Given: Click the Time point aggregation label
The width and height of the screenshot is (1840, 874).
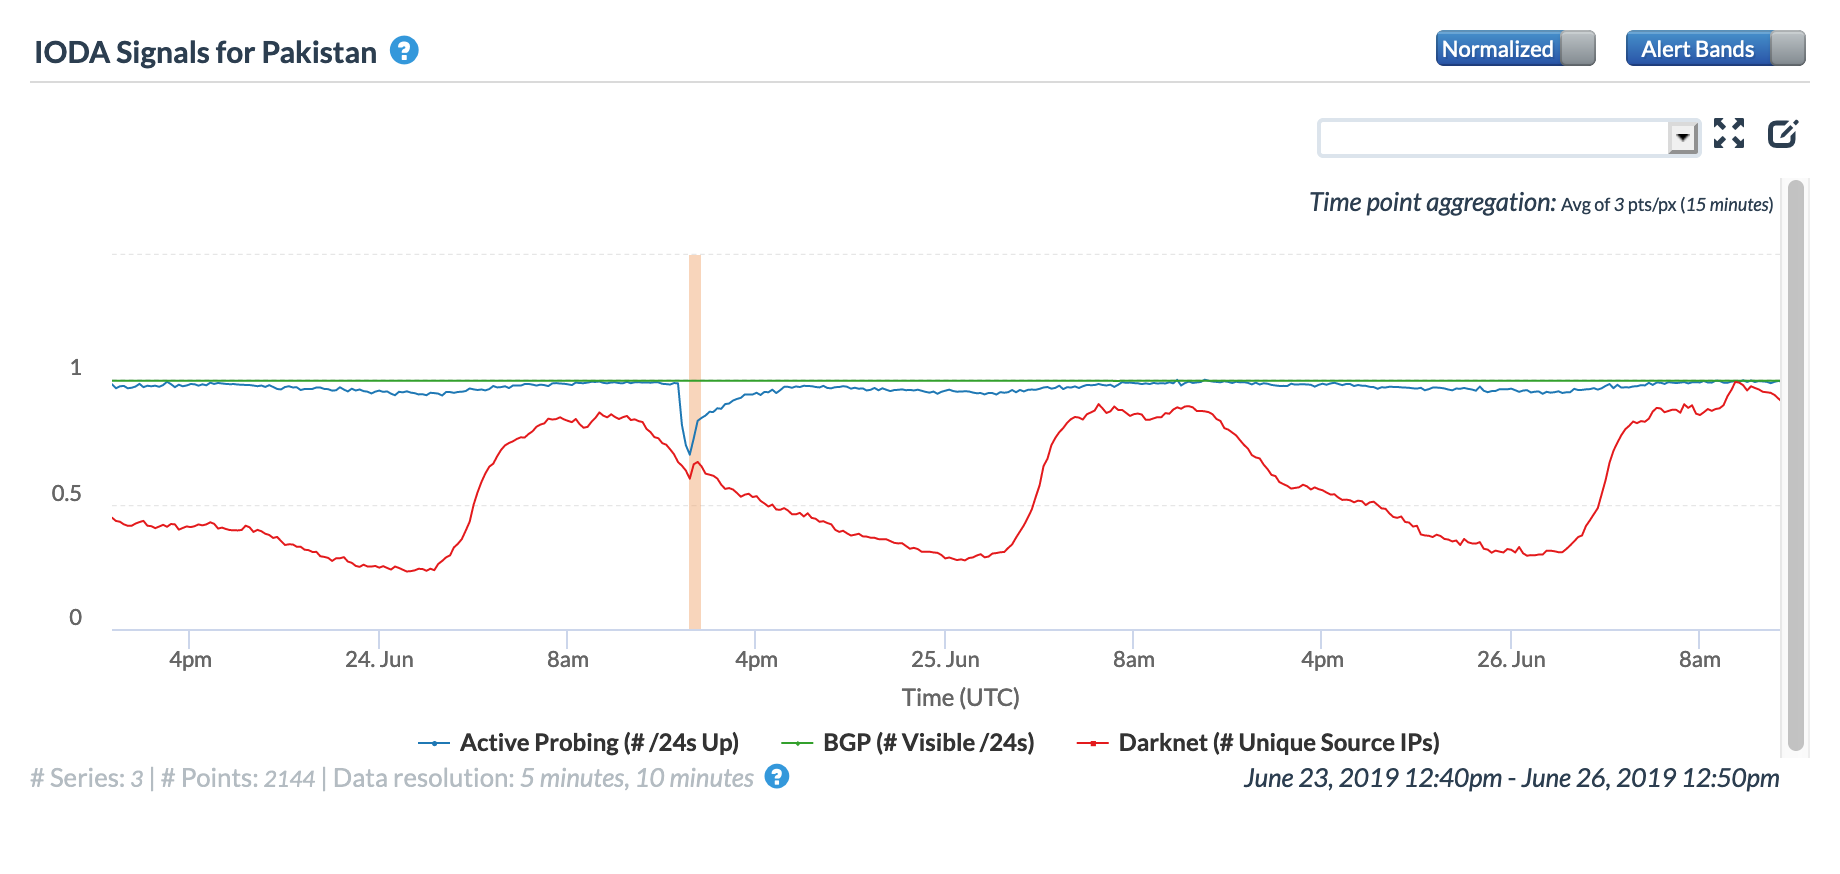Looking at the screenshot, I should pos(1432,203).
